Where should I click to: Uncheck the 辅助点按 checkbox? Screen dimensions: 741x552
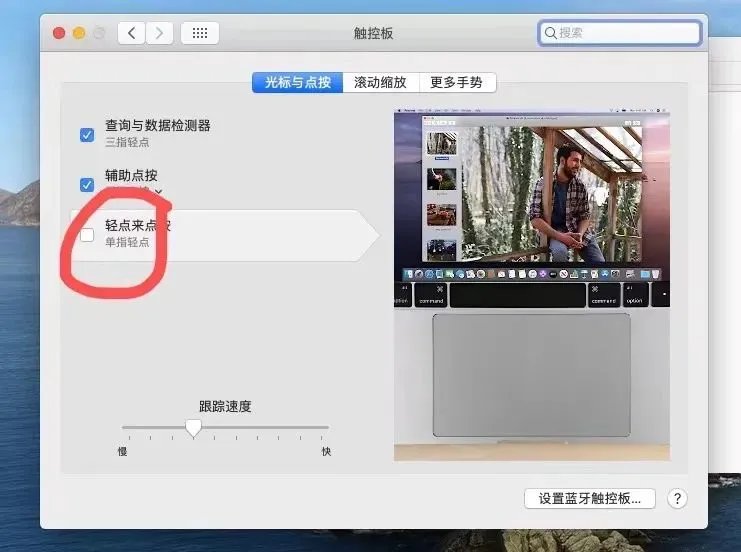87,184
